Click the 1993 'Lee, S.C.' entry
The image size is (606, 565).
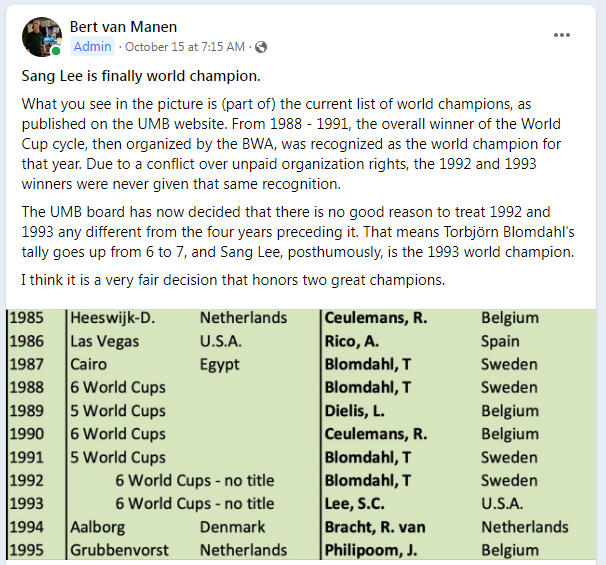point(356,504)
